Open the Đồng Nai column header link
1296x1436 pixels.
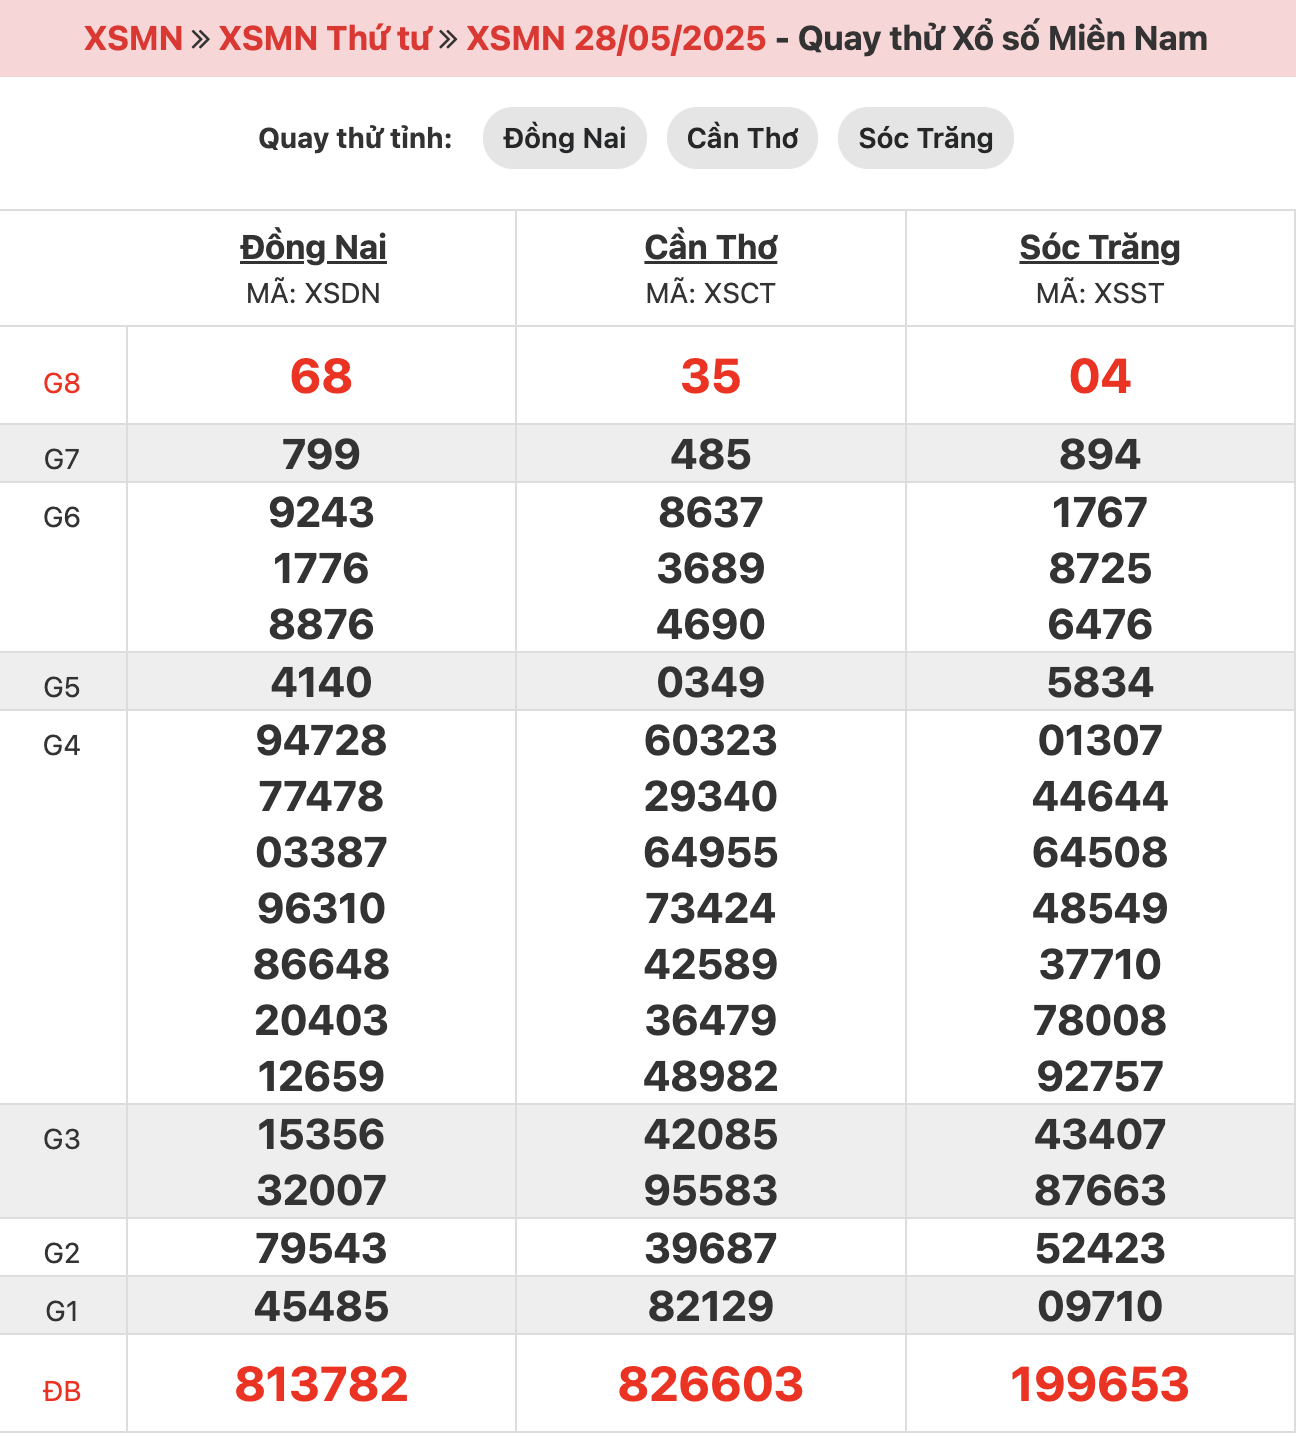313,247
